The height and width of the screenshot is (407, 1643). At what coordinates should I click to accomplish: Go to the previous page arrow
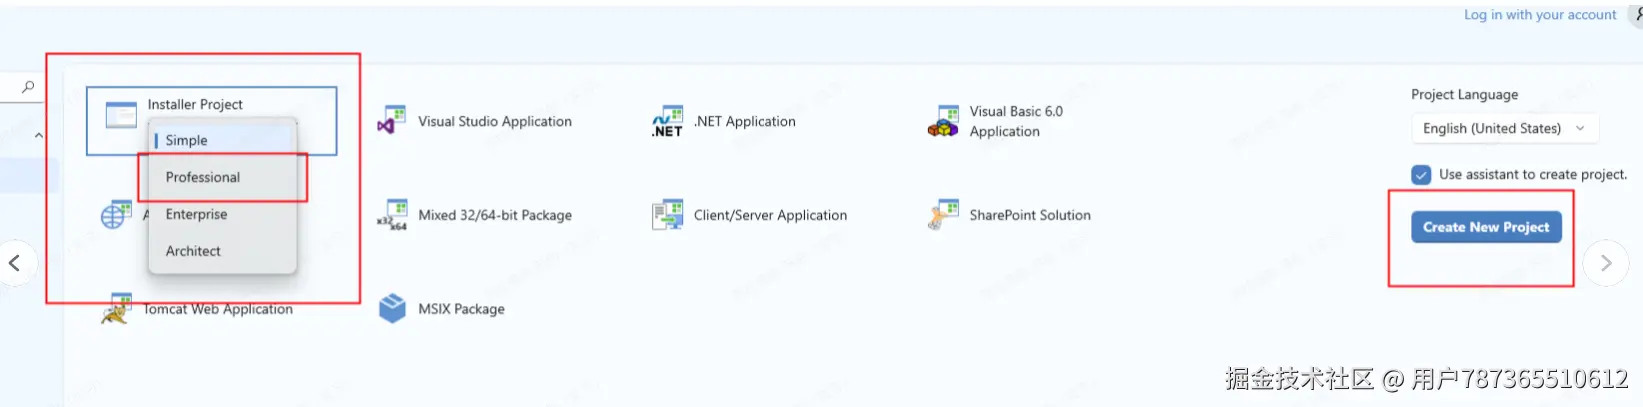tap(15, 263)
